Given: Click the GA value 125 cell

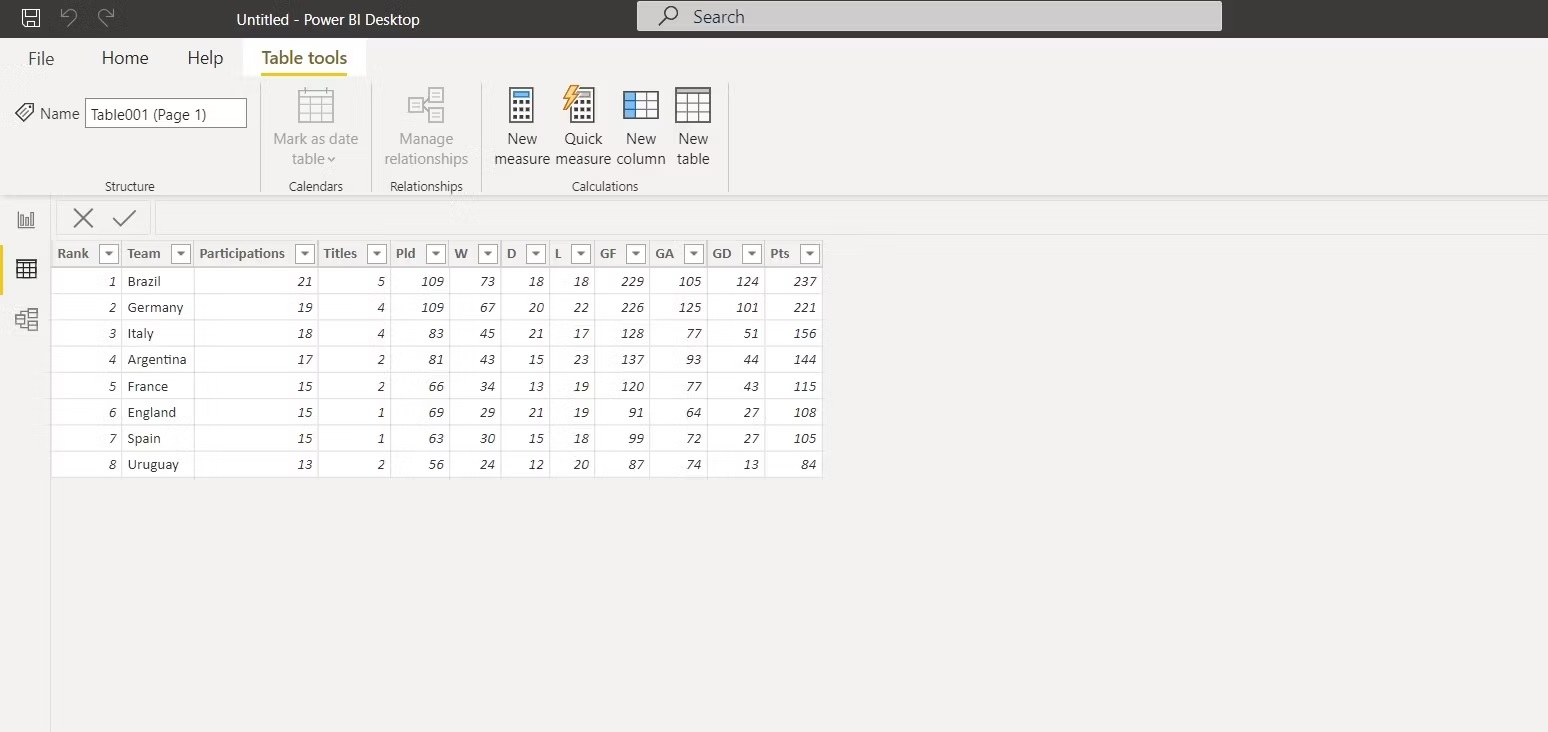Looking at the screenshot, I should 679,307.
